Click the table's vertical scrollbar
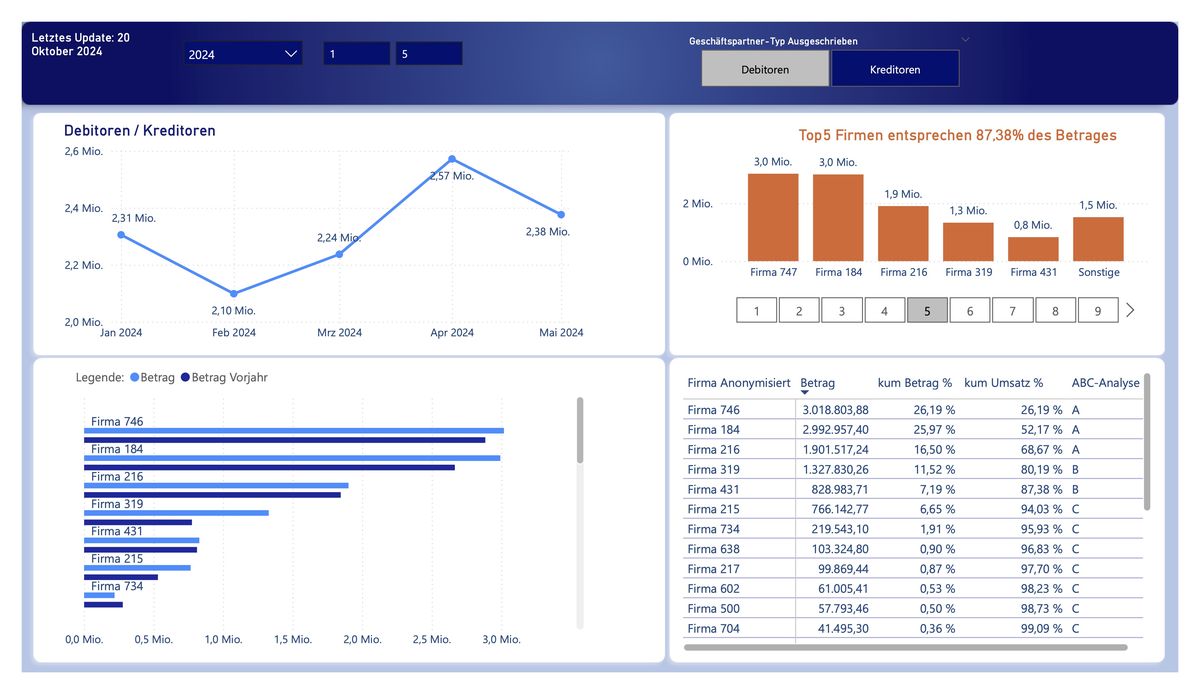This screenshot has width=1200, height=694. coord(1147,442)
